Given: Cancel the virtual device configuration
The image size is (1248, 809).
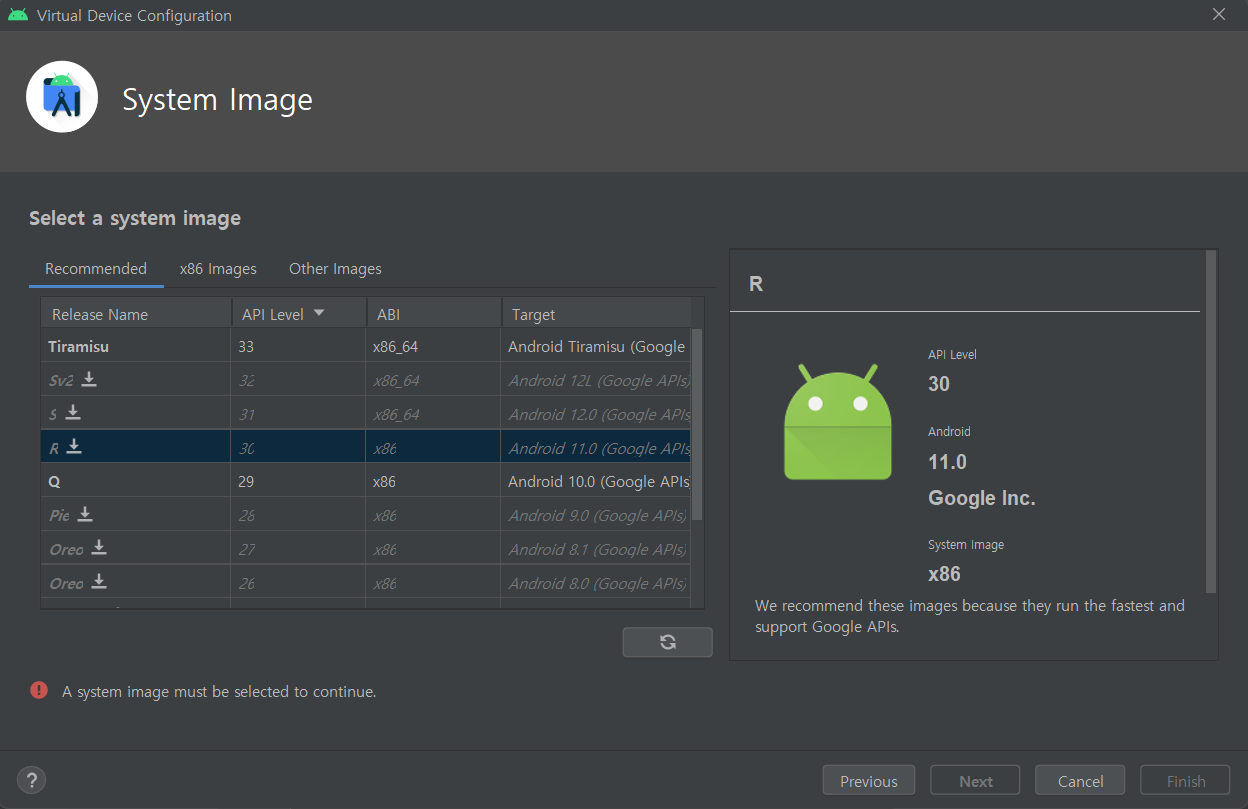Looking at the screenshot, I should (x=1080, y=781).
